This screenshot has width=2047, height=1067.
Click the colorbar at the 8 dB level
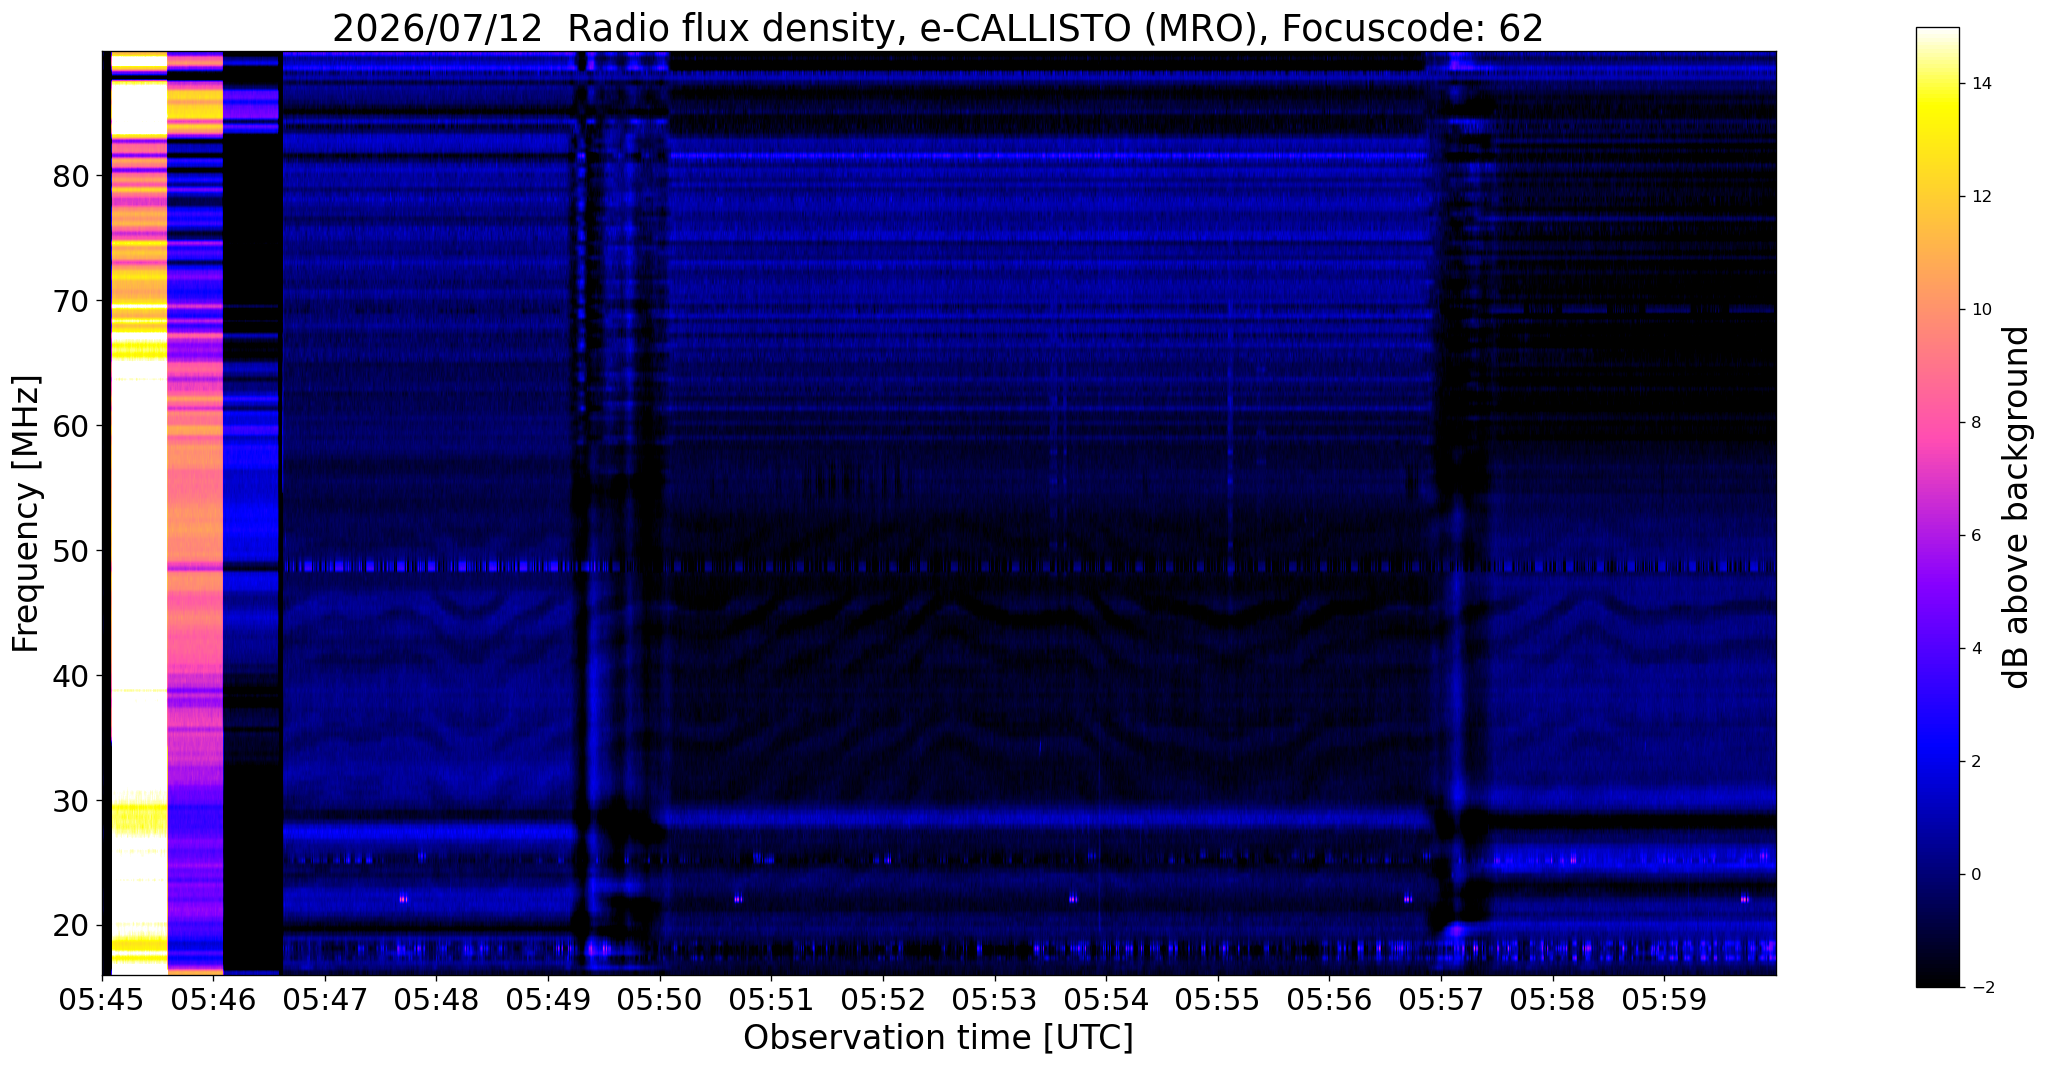(1937, 422)
